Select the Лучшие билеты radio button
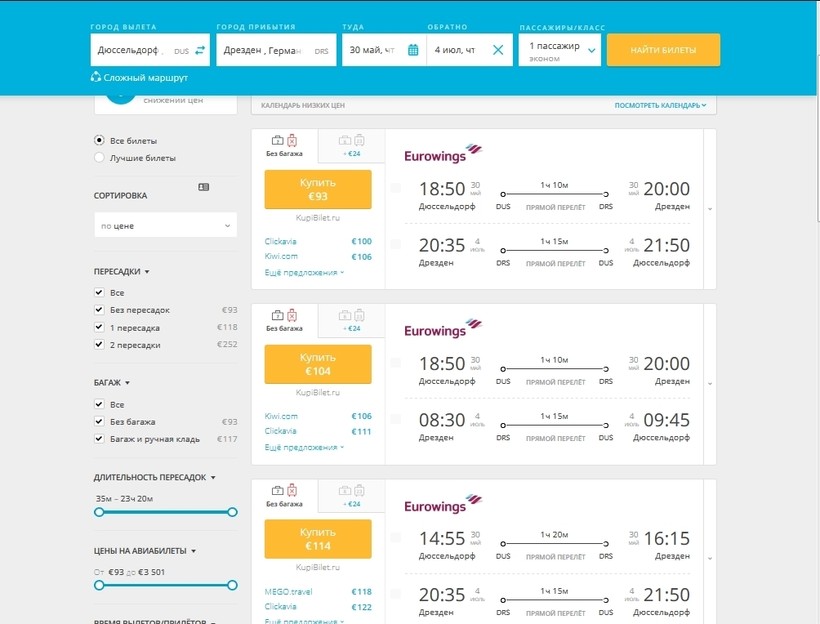This screenshot has height=624, width=820. pos(99,158)
